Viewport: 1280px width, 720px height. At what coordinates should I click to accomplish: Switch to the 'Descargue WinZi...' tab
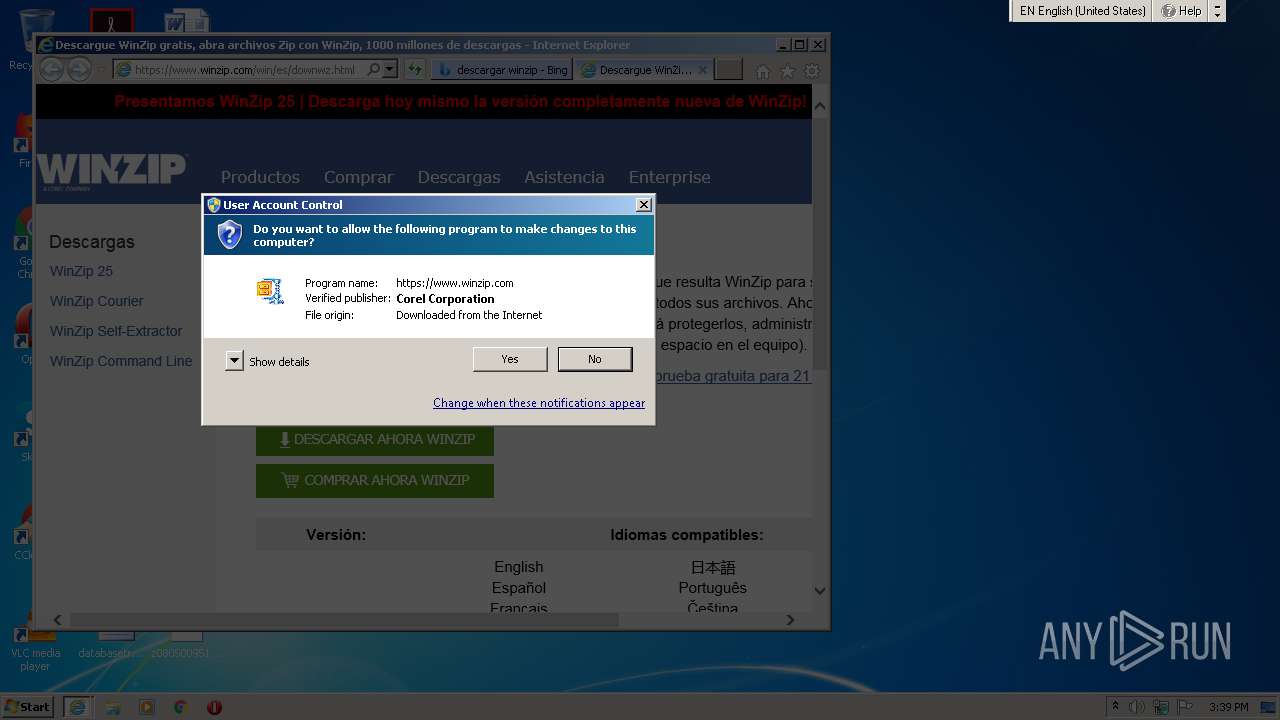point(644,70)
